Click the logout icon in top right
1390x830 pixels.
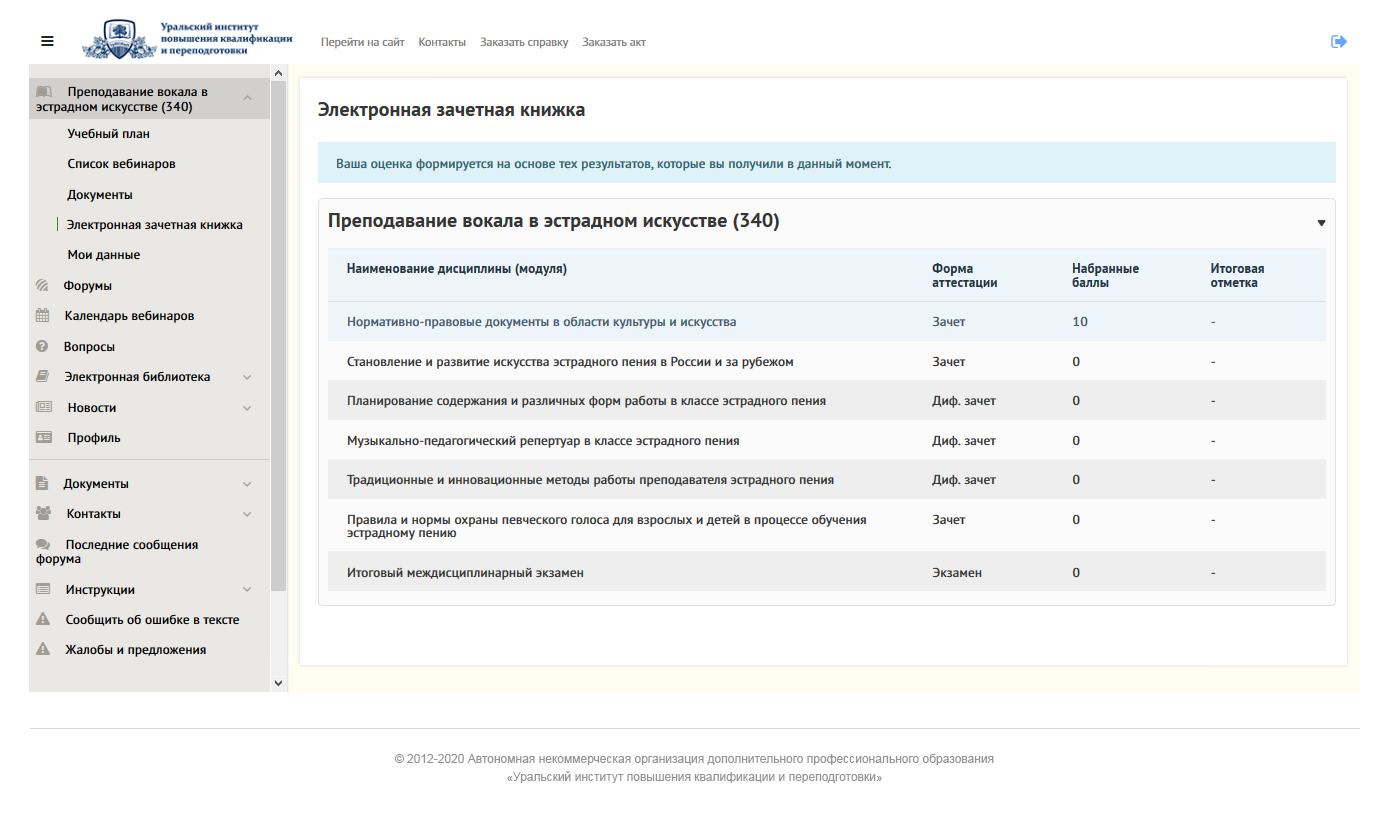click(1338, 41)
